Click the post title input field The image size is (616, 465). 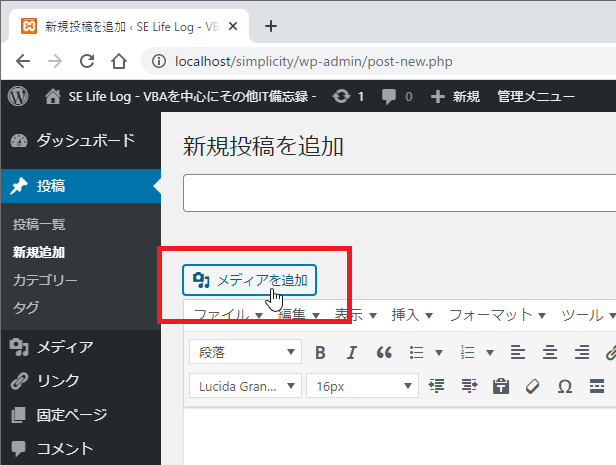(400, 192)
